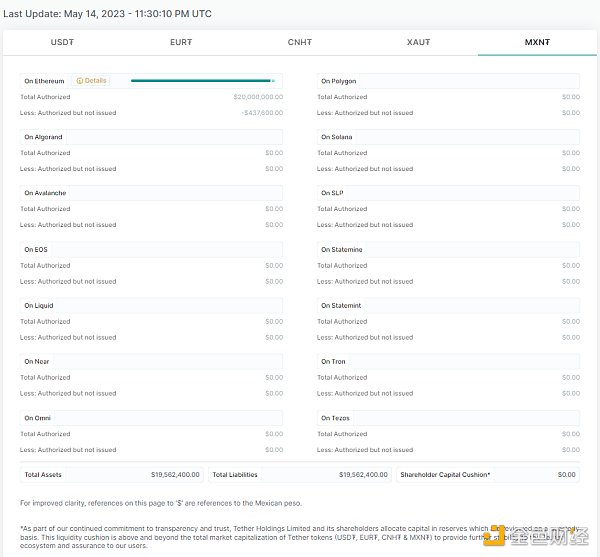The height and width of the screenshot is (557, 600).
Task: Select the CNH₮ tab
Action: [300, 42]
